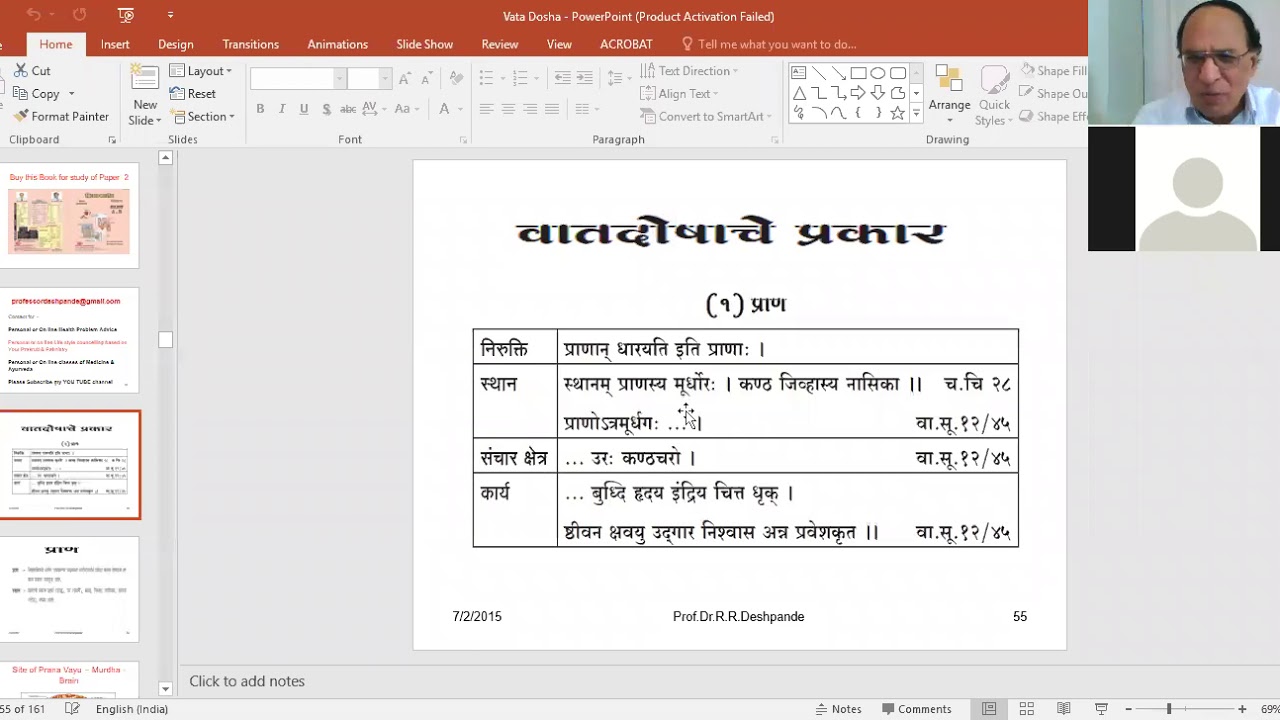
Task: Select the Down Arrow shape
Action: tap(878, 93)
